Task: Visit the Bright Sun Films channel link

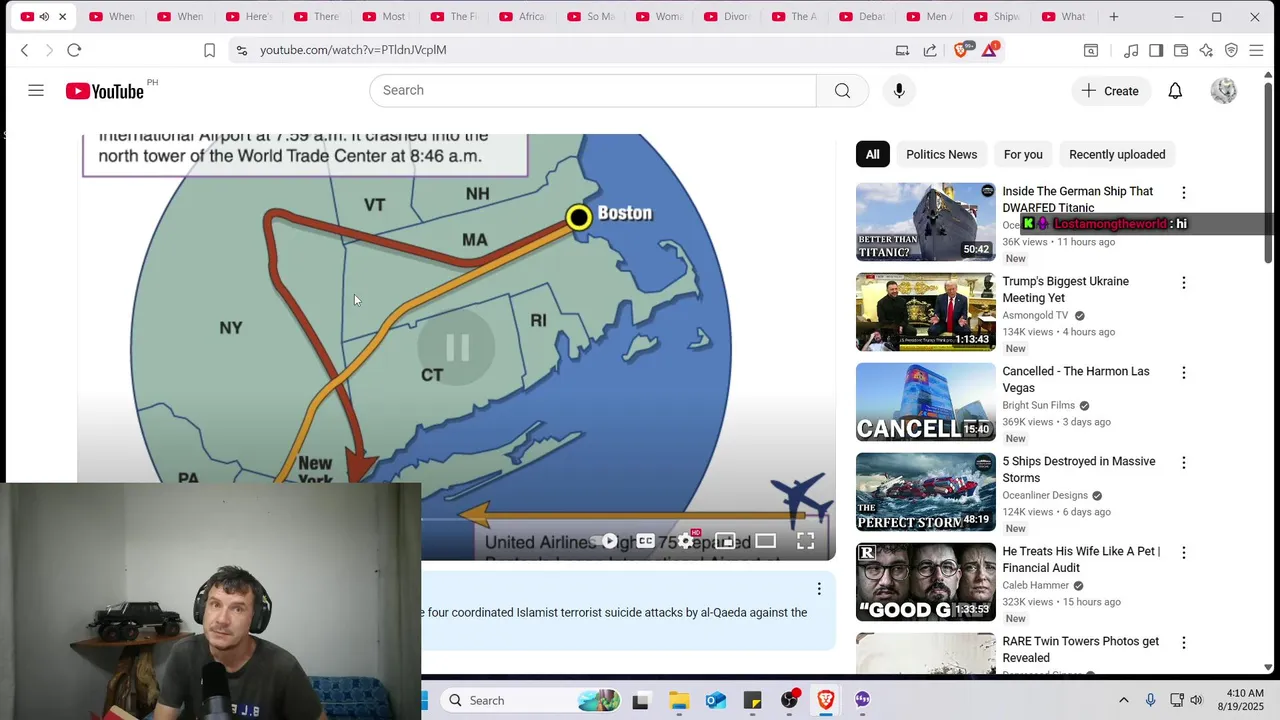Action: click(x=1039, y=405)
